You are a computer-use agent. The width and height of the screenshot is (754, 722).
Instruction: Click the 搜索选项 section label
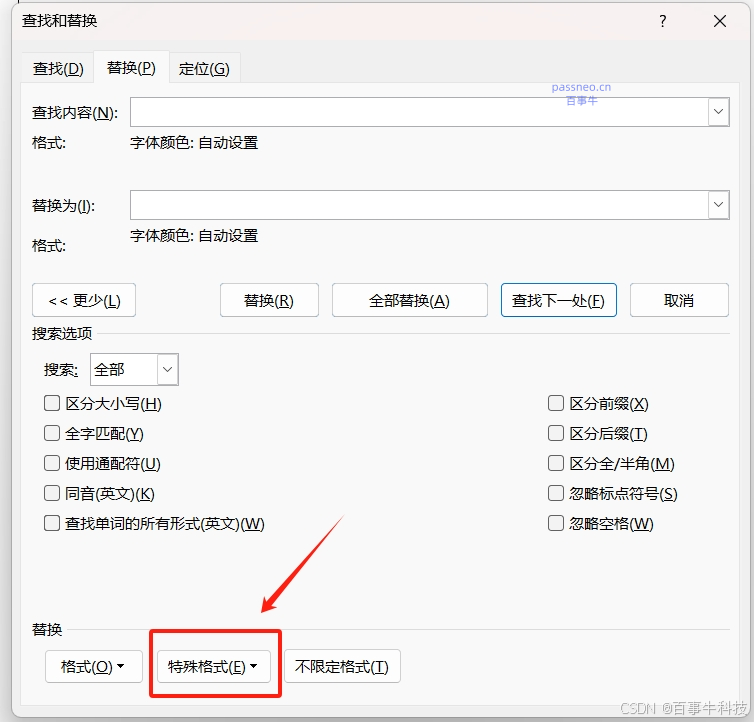coord(62,333)
